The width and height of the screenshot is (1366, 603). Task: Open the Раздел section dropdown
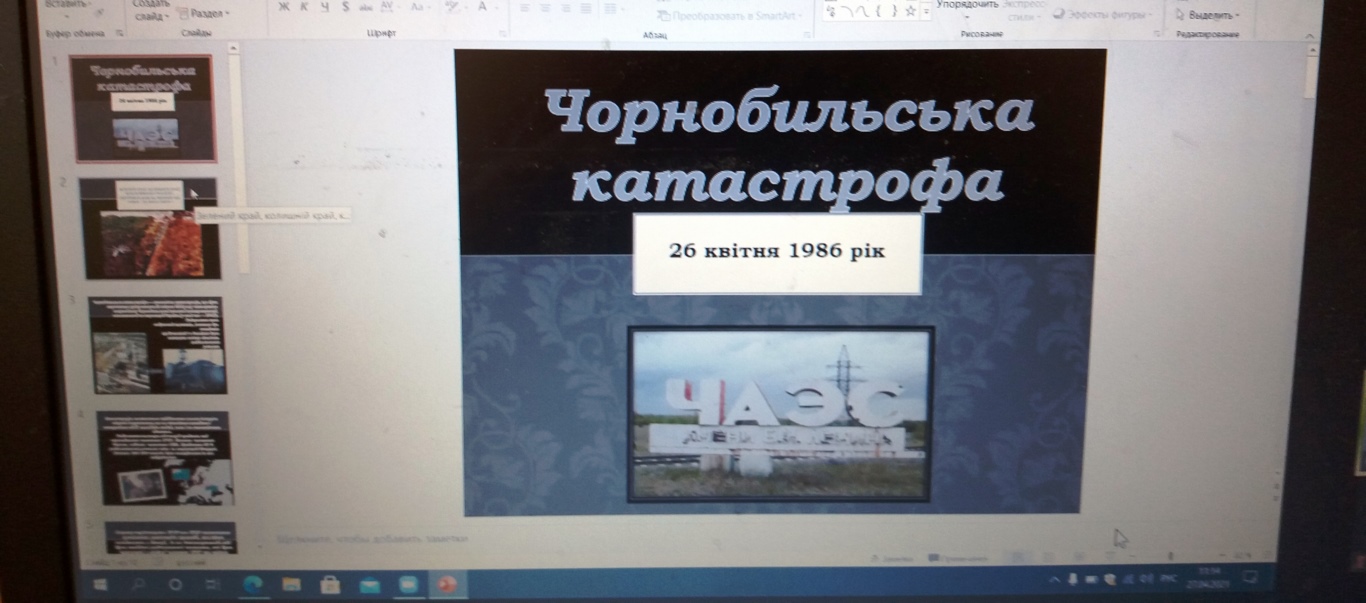tap(204, 13)
